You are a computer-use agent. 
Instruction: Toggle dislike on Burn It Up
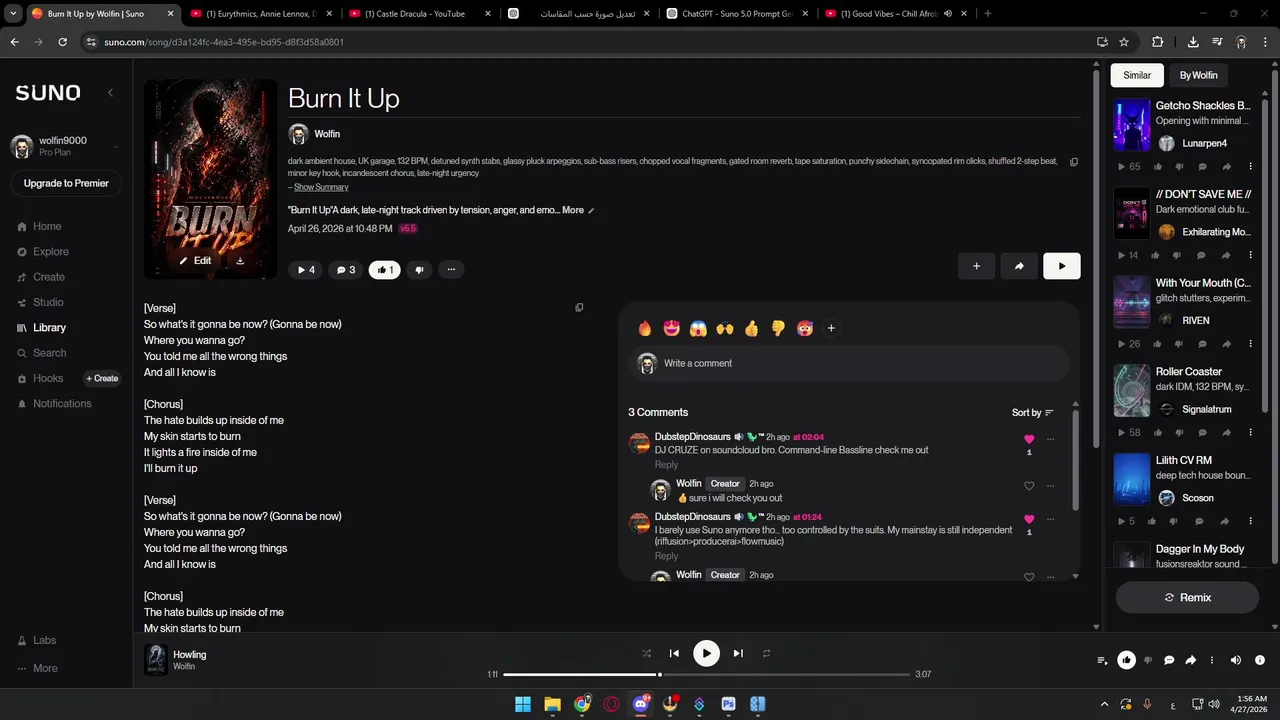(419, 269)
